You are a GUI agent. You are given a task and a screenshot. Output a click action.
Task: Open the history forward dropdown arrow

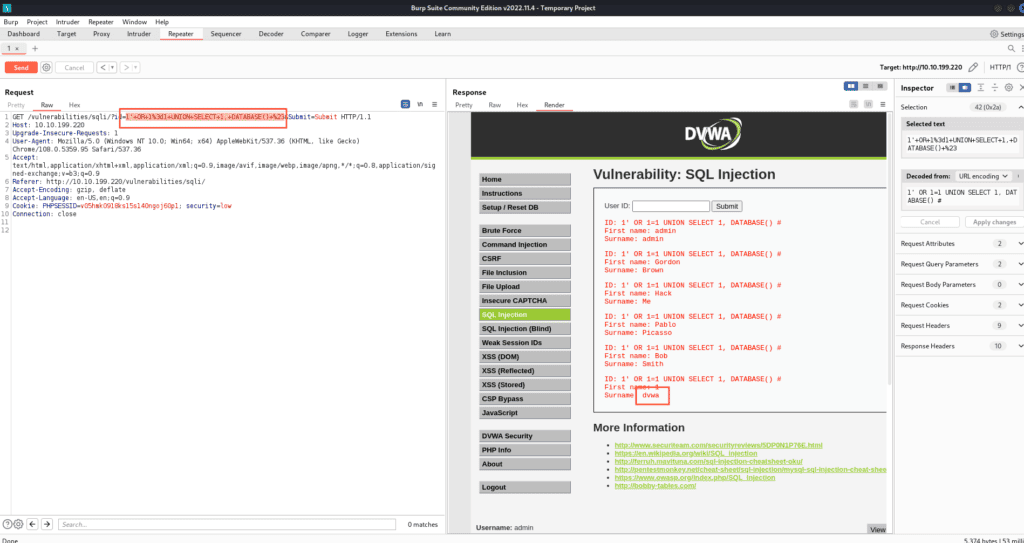click(x=135, y=67)
